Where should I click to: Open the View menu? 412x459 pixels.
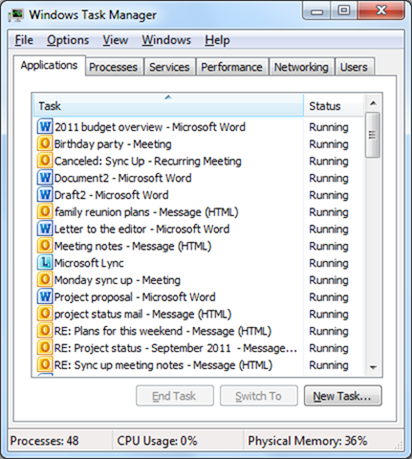[115, 40]
